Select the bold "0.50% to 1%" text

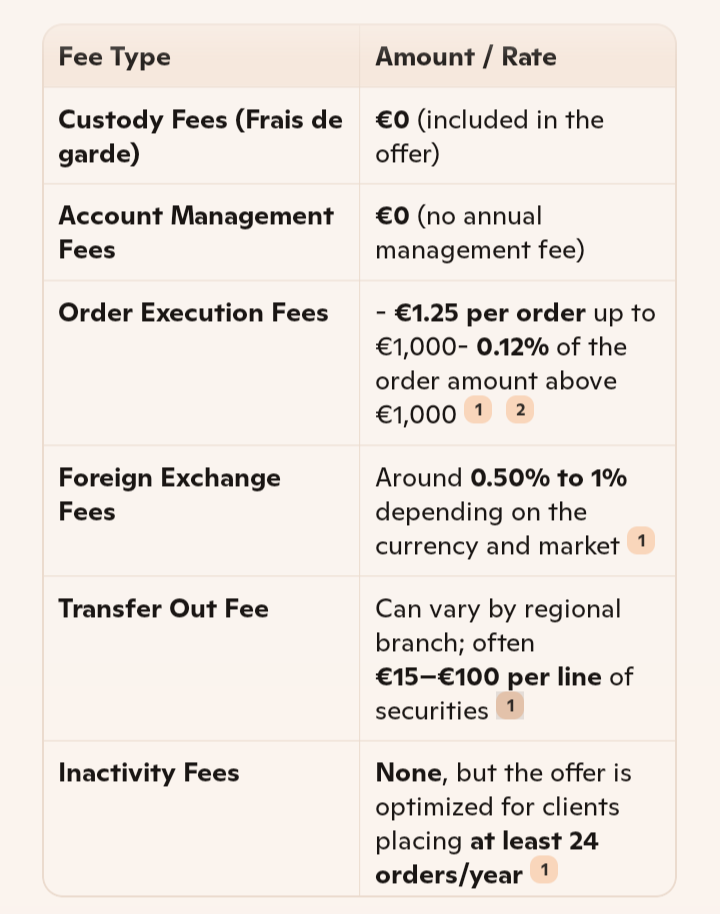548,478
